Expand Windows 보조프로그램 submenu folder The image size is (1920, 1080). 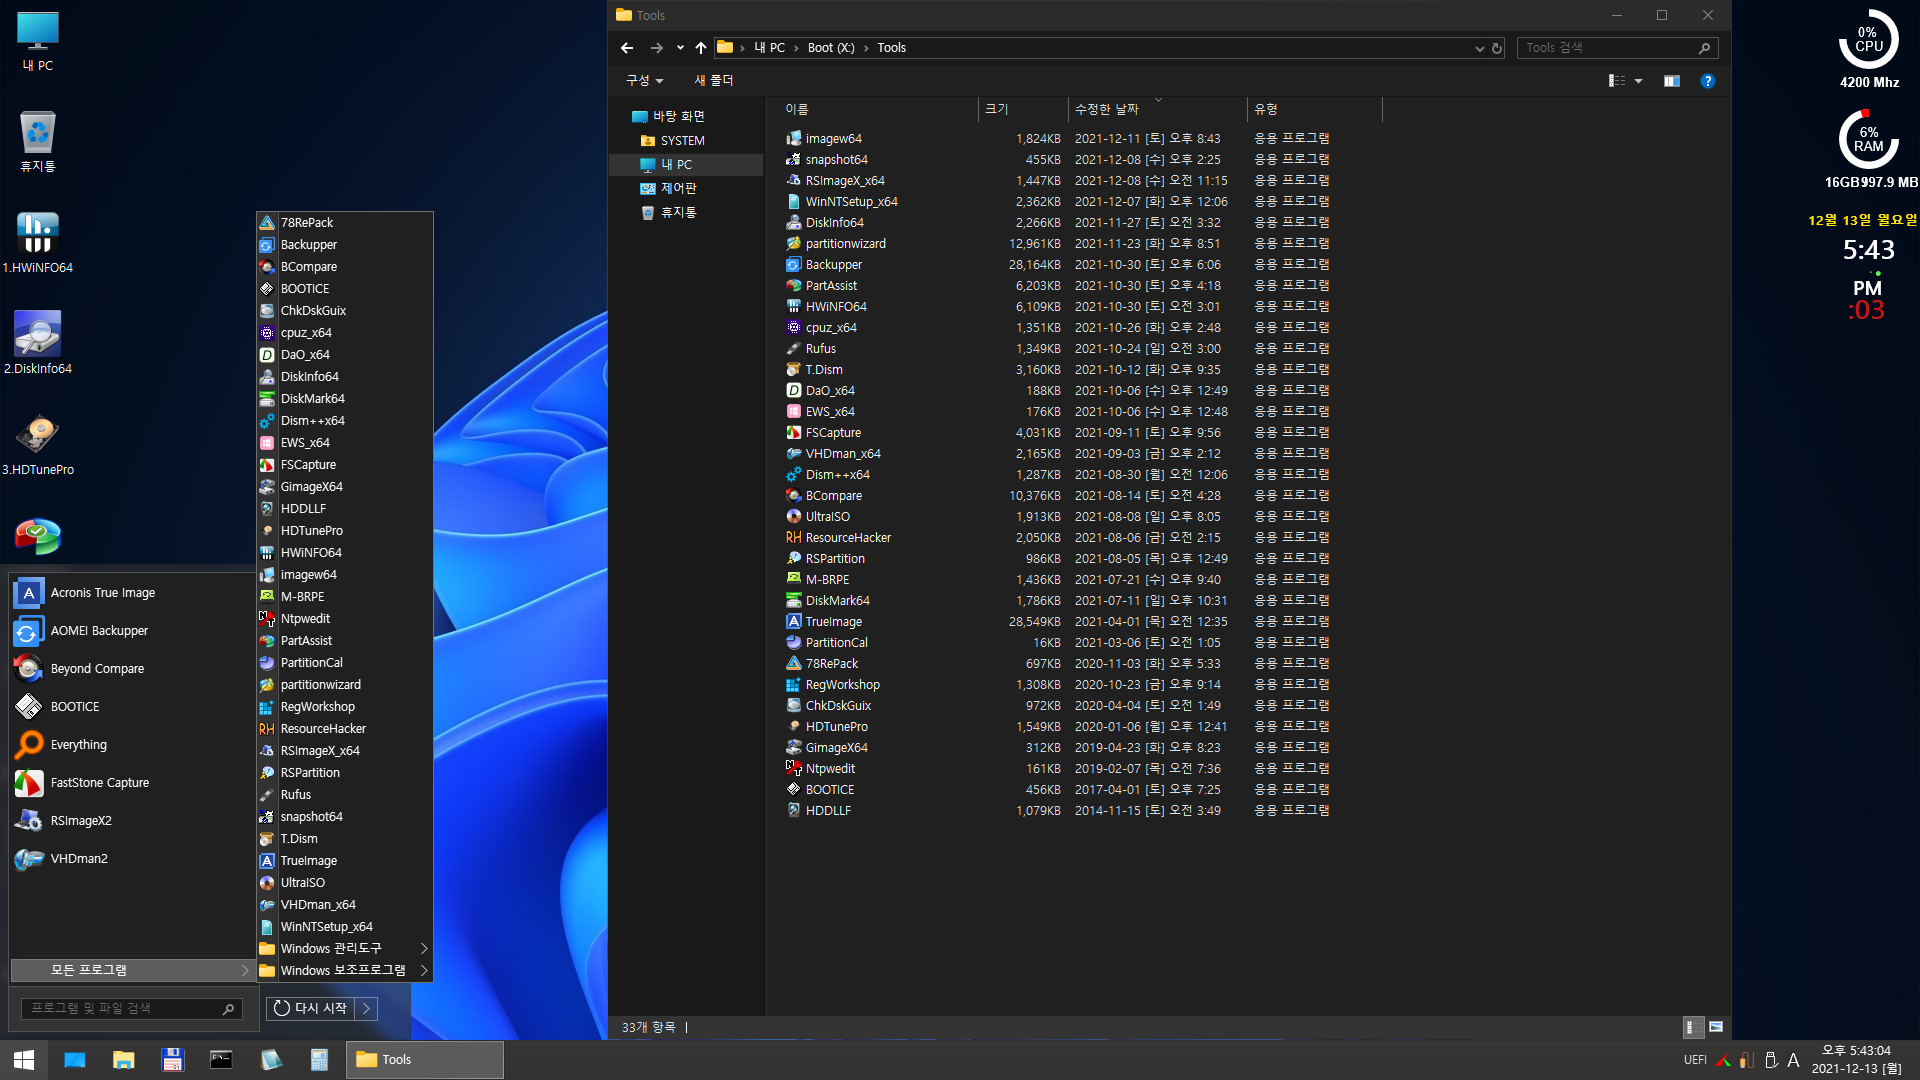tap(344, 971)
